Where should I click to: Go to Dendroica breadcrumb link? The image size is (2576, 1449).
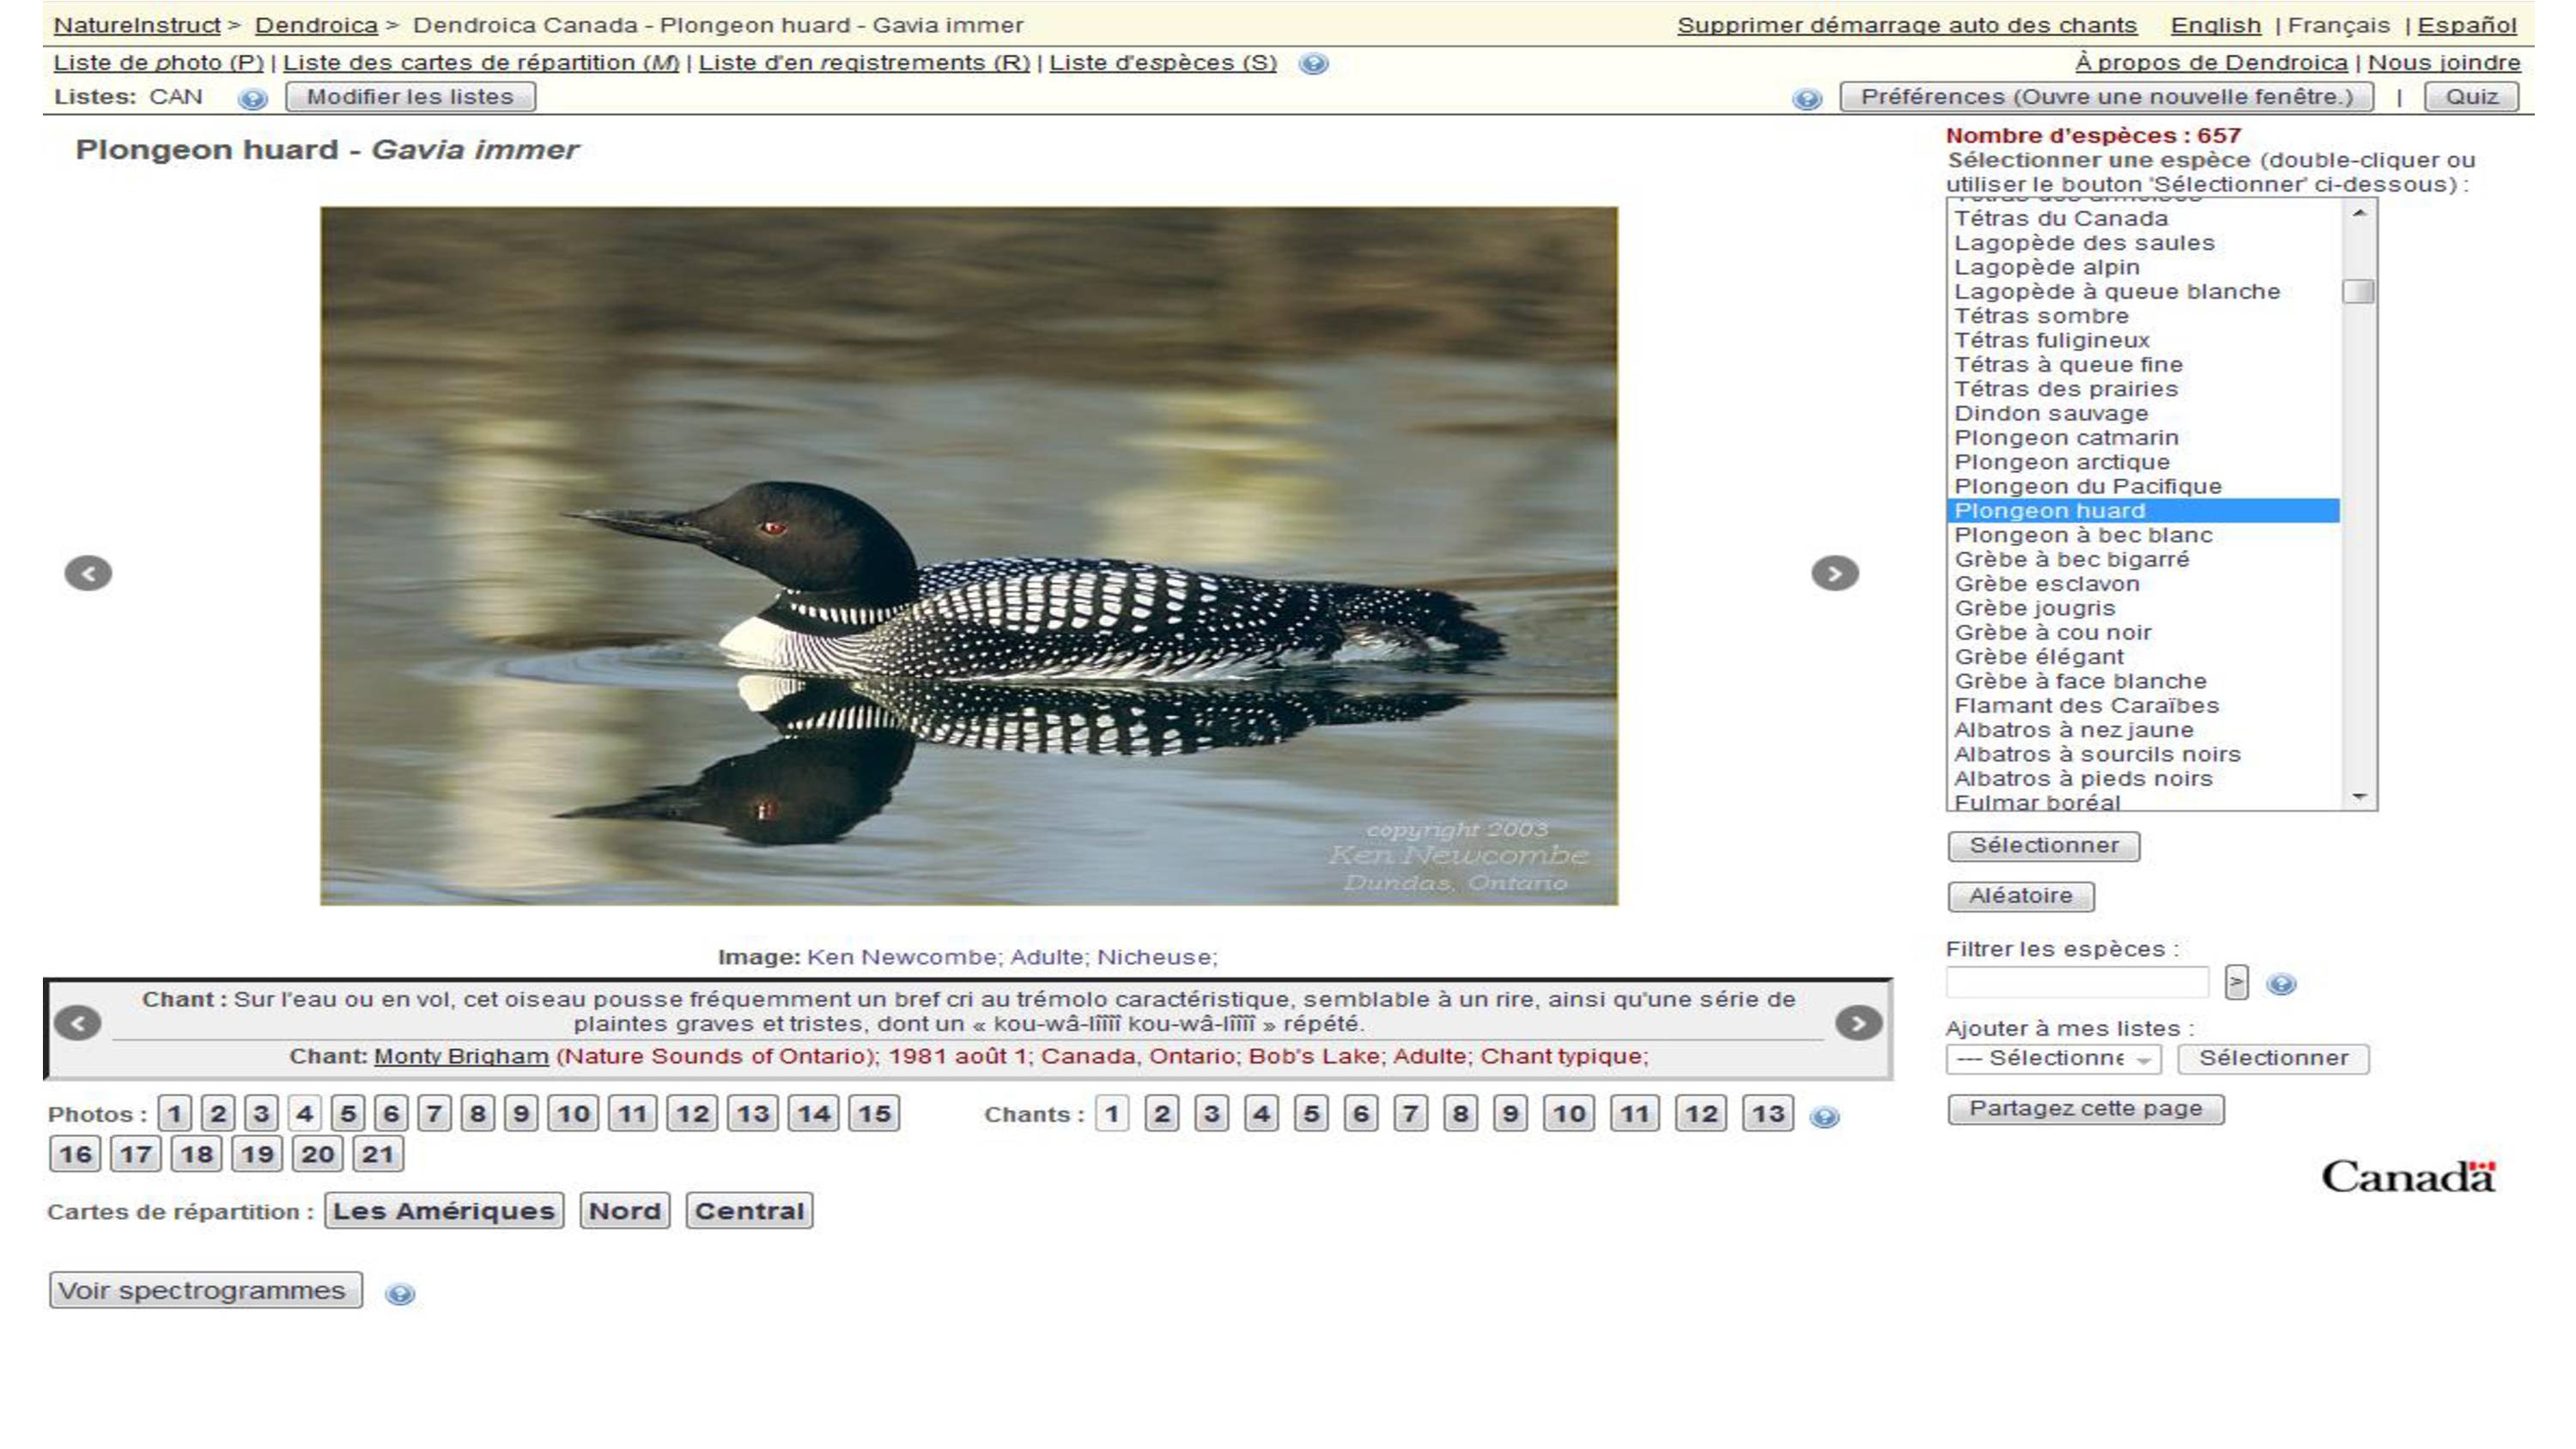(316, 25)
